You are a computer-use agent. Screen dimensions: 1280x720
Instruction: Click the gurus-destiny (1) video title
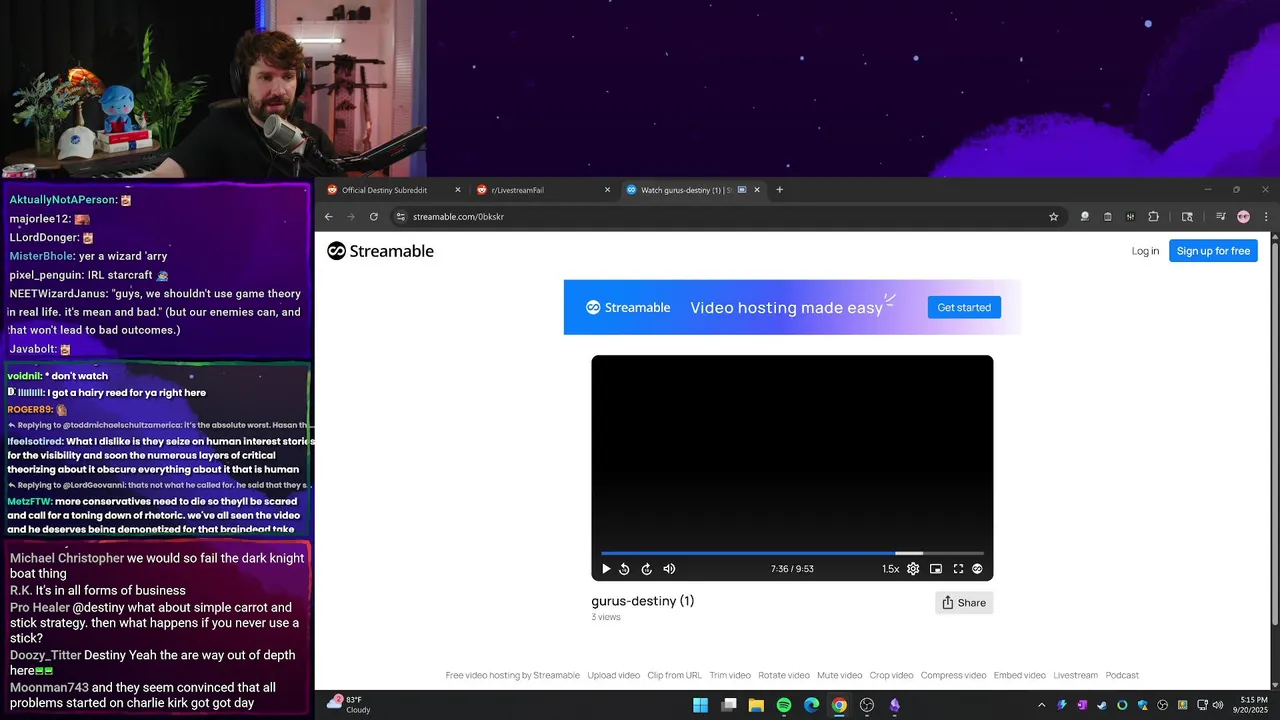tap(642, 601)
